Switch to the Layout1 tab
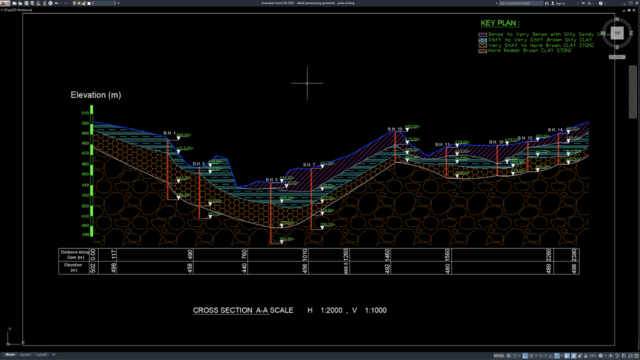Viewport: 640px width, 360px height. [x=25, y=355]
